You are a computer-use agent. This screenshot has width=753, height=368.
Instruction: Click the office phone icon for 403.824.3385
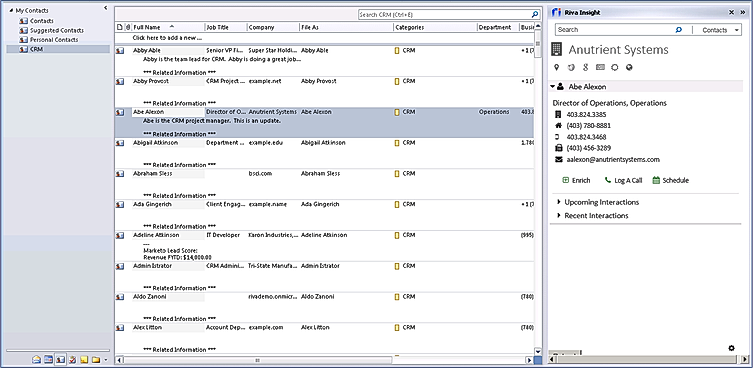point(558,114)
